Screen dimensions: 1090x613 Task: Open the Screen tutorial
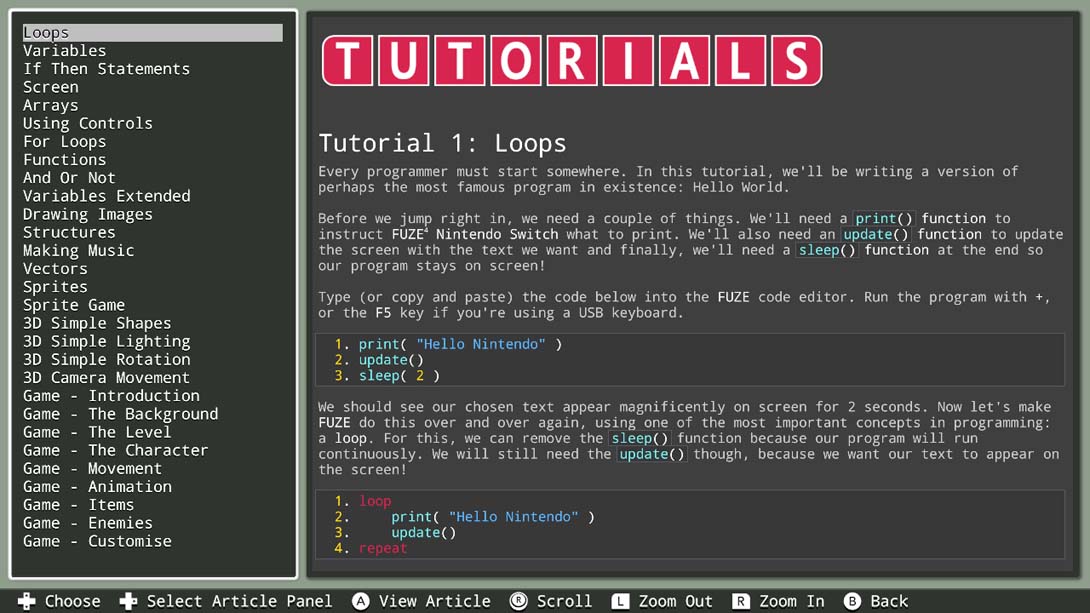(x=51, y=87)
